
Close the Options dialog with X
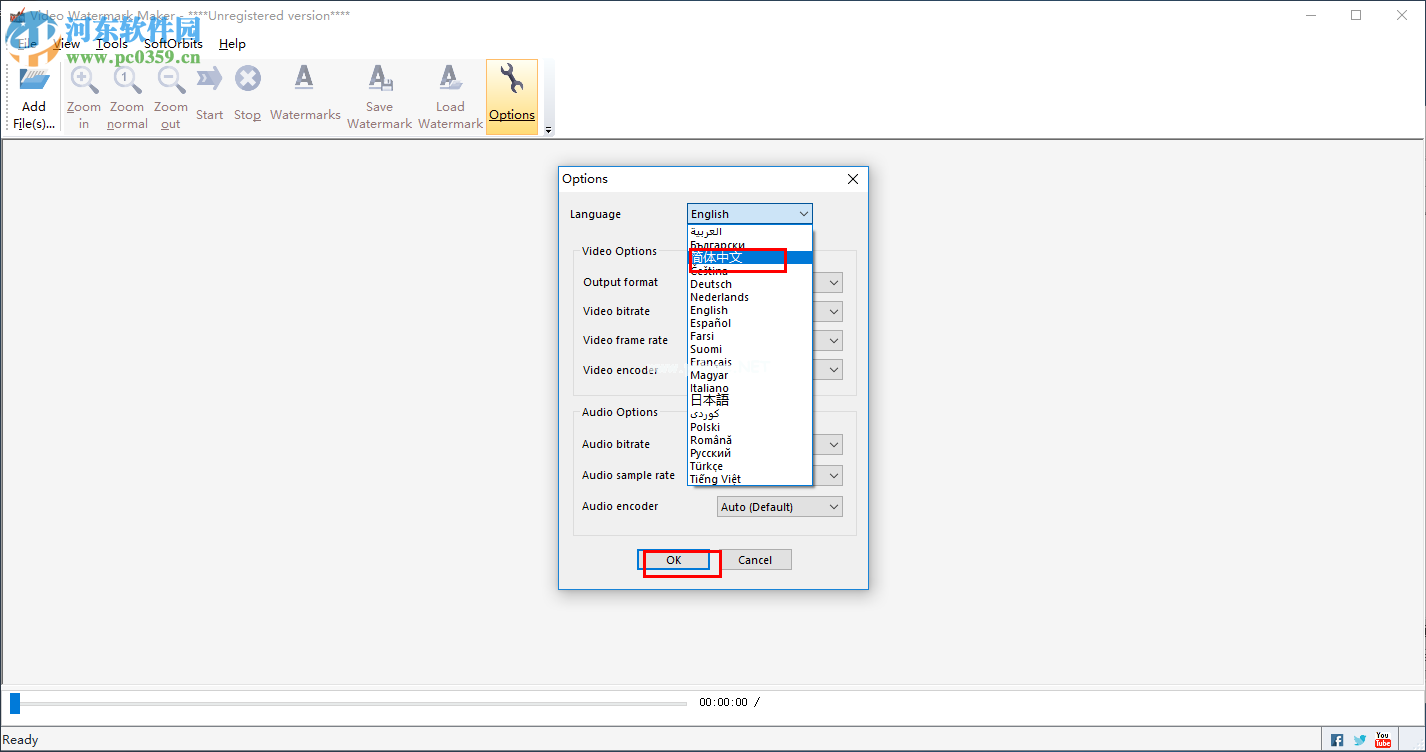(x=853, y=179)
